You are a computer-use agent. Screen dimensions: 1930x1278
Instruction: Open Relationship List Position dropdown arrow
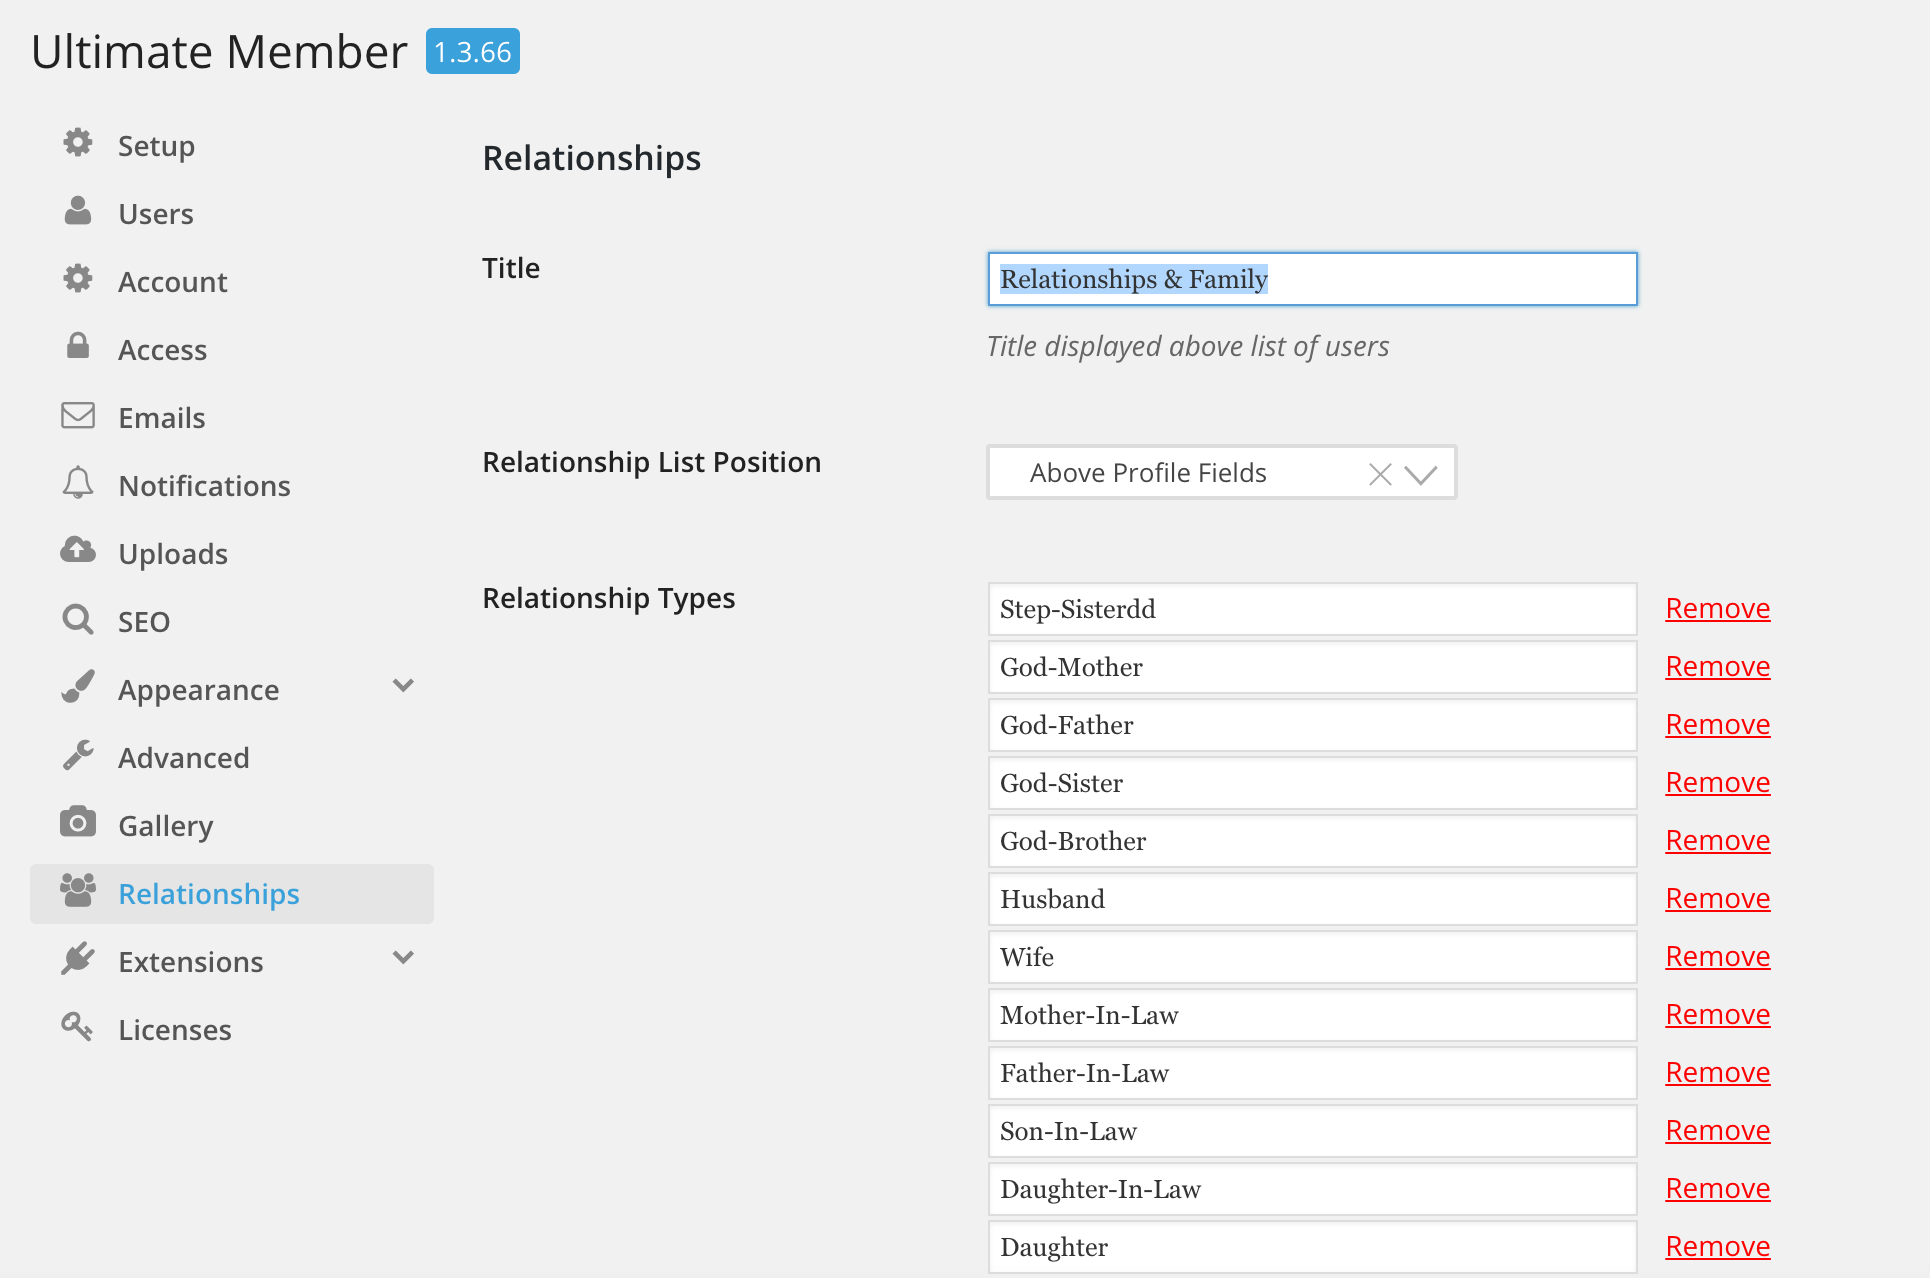click(1421, 474)
